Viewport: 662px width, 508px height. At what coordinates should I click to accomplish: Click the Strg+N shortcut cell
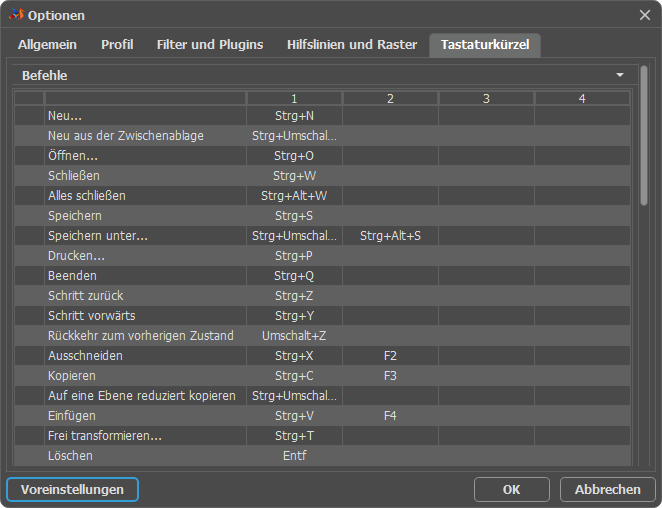pos(294,116)
